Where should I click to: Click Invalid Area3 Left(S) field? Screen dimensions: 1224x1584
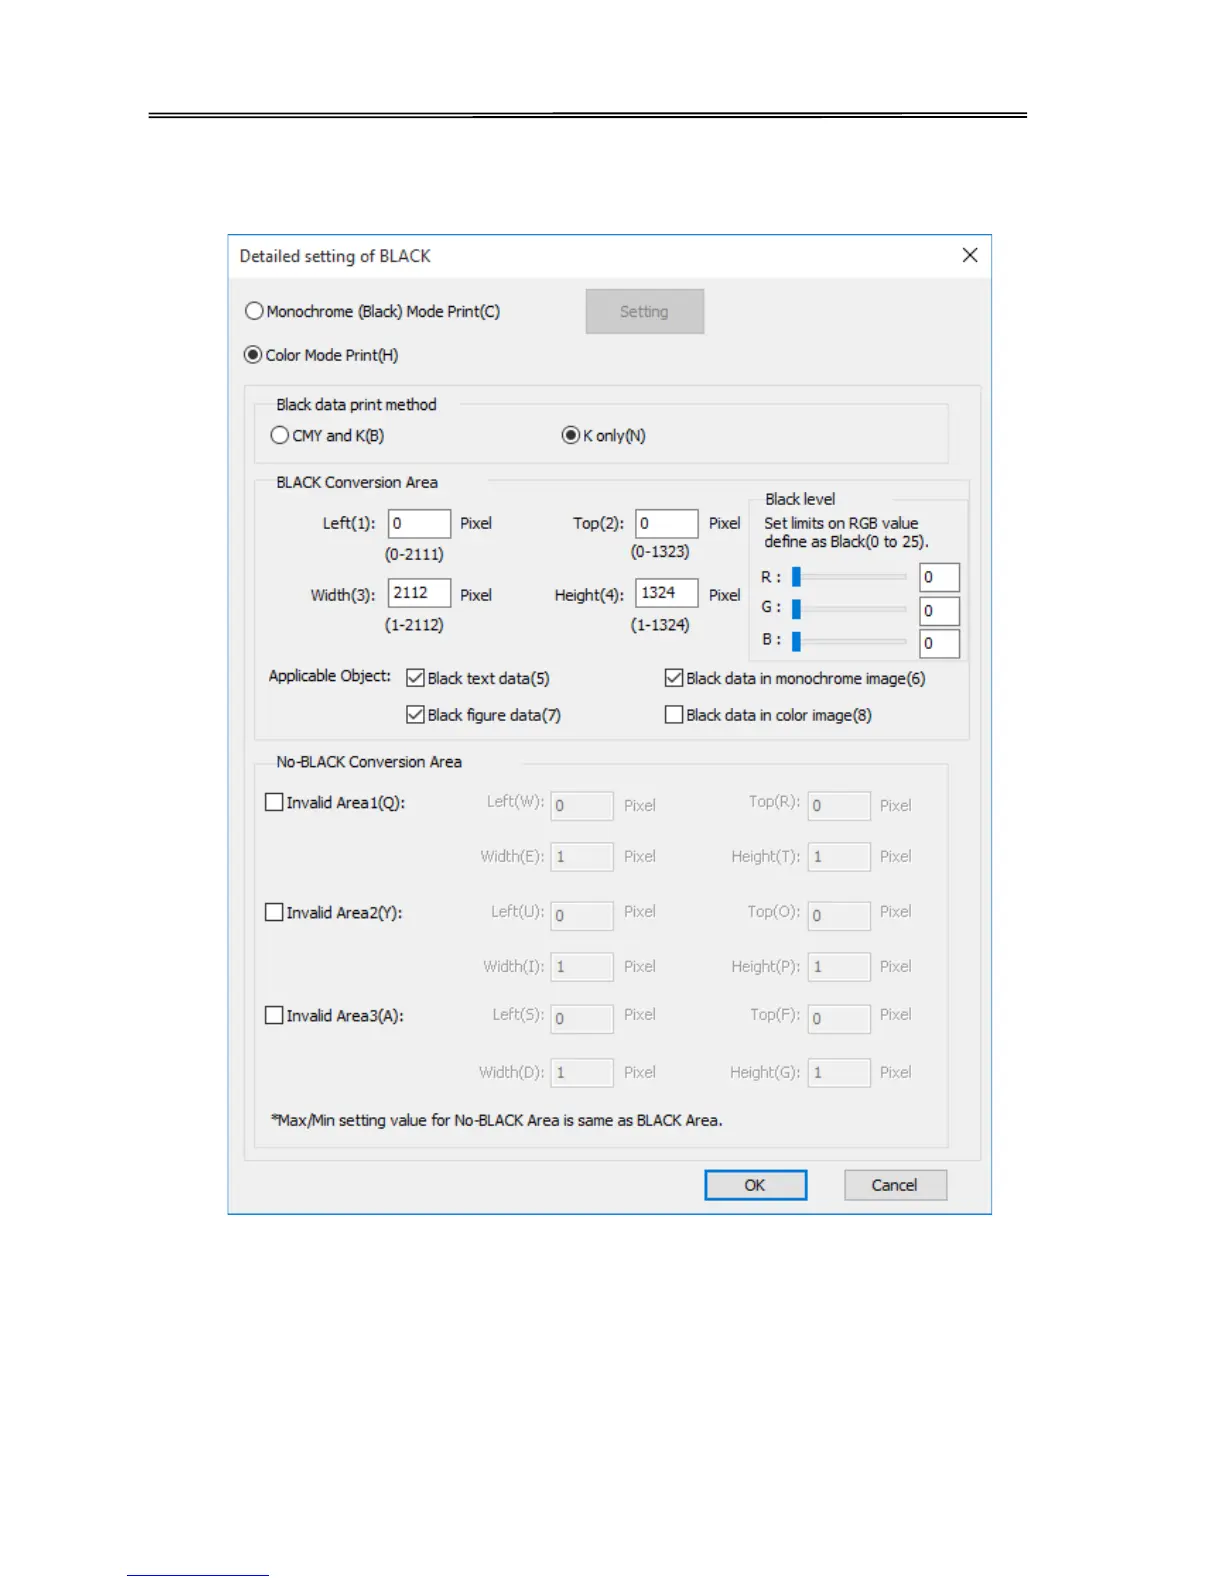(582, 1018)
